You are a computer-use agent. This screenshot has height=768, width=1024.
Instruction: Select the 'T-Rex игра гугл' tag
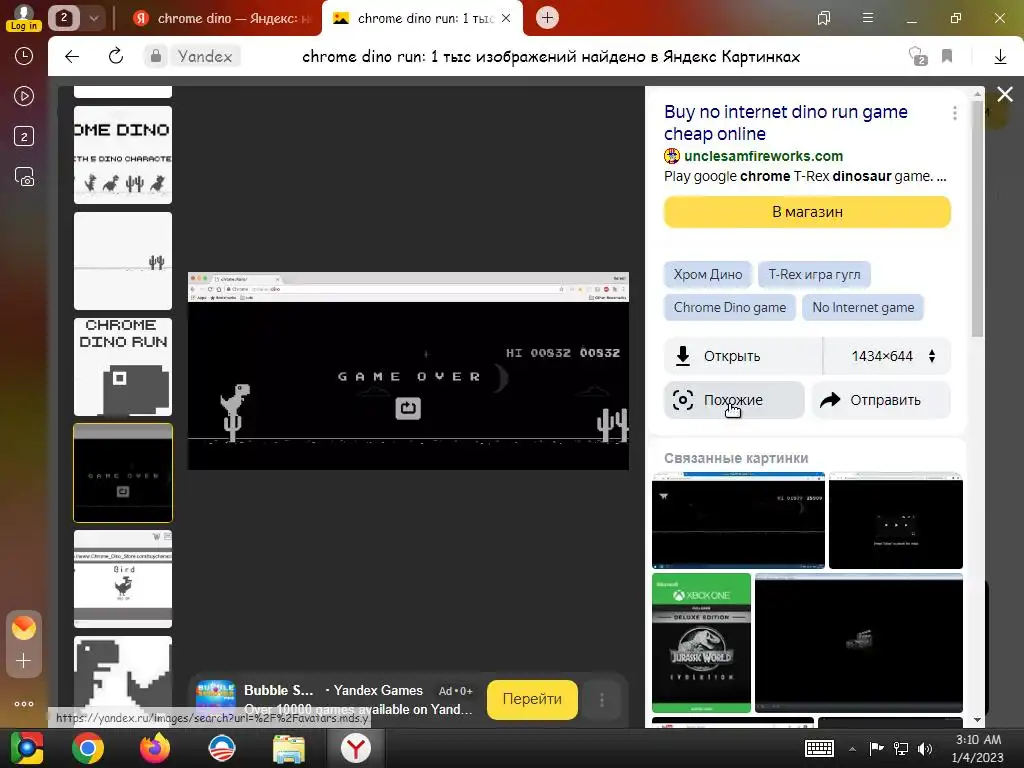click(814, 274)
